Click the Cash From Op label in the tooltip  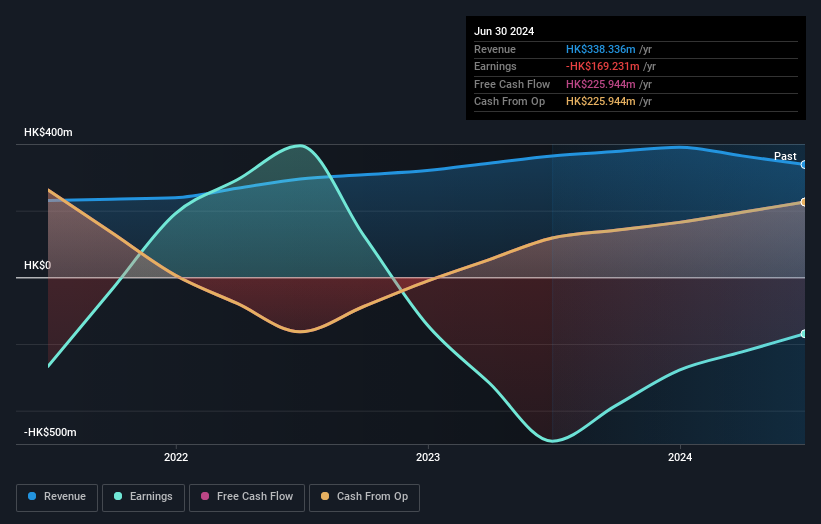click(509, 102)
